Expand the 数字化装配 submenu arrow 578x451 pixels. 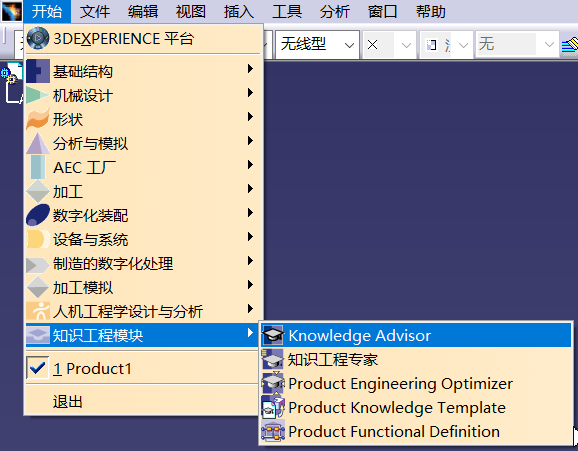coord(250,212)
